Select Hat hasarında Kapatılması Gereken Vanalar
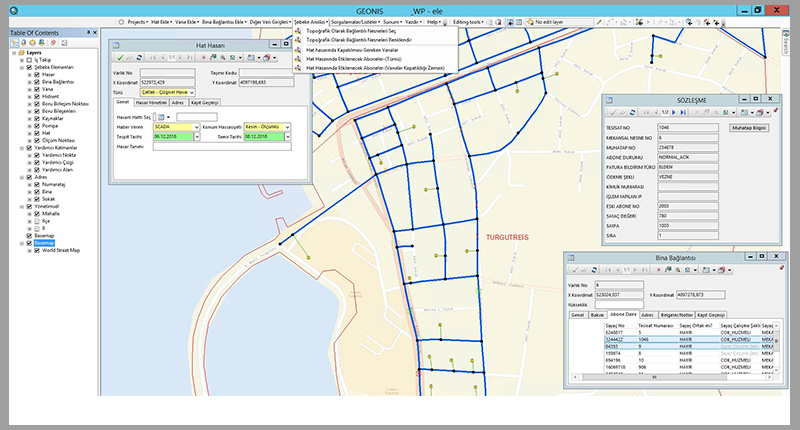This screenshot has height=430, width=800. tap(352, 50)
